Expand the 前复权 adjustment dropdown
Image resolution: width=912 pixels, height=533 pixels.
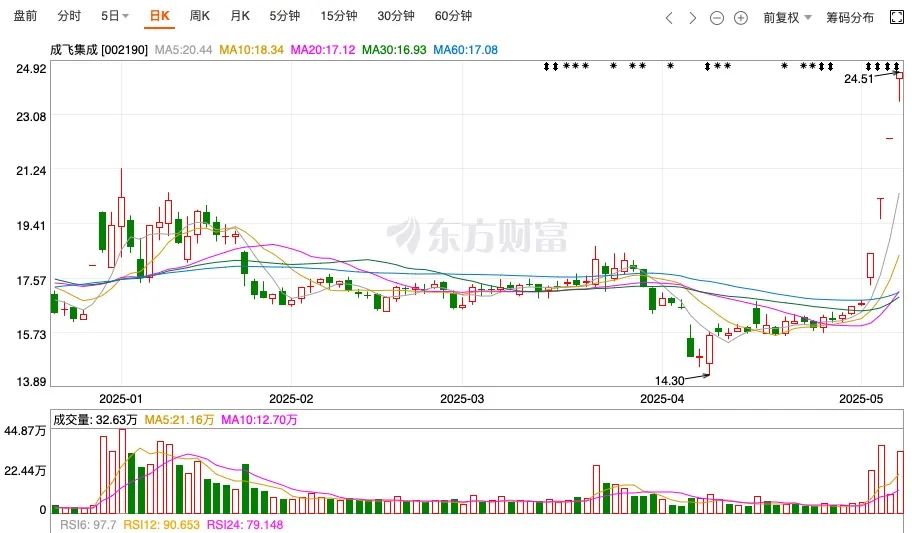click(788, 17)
